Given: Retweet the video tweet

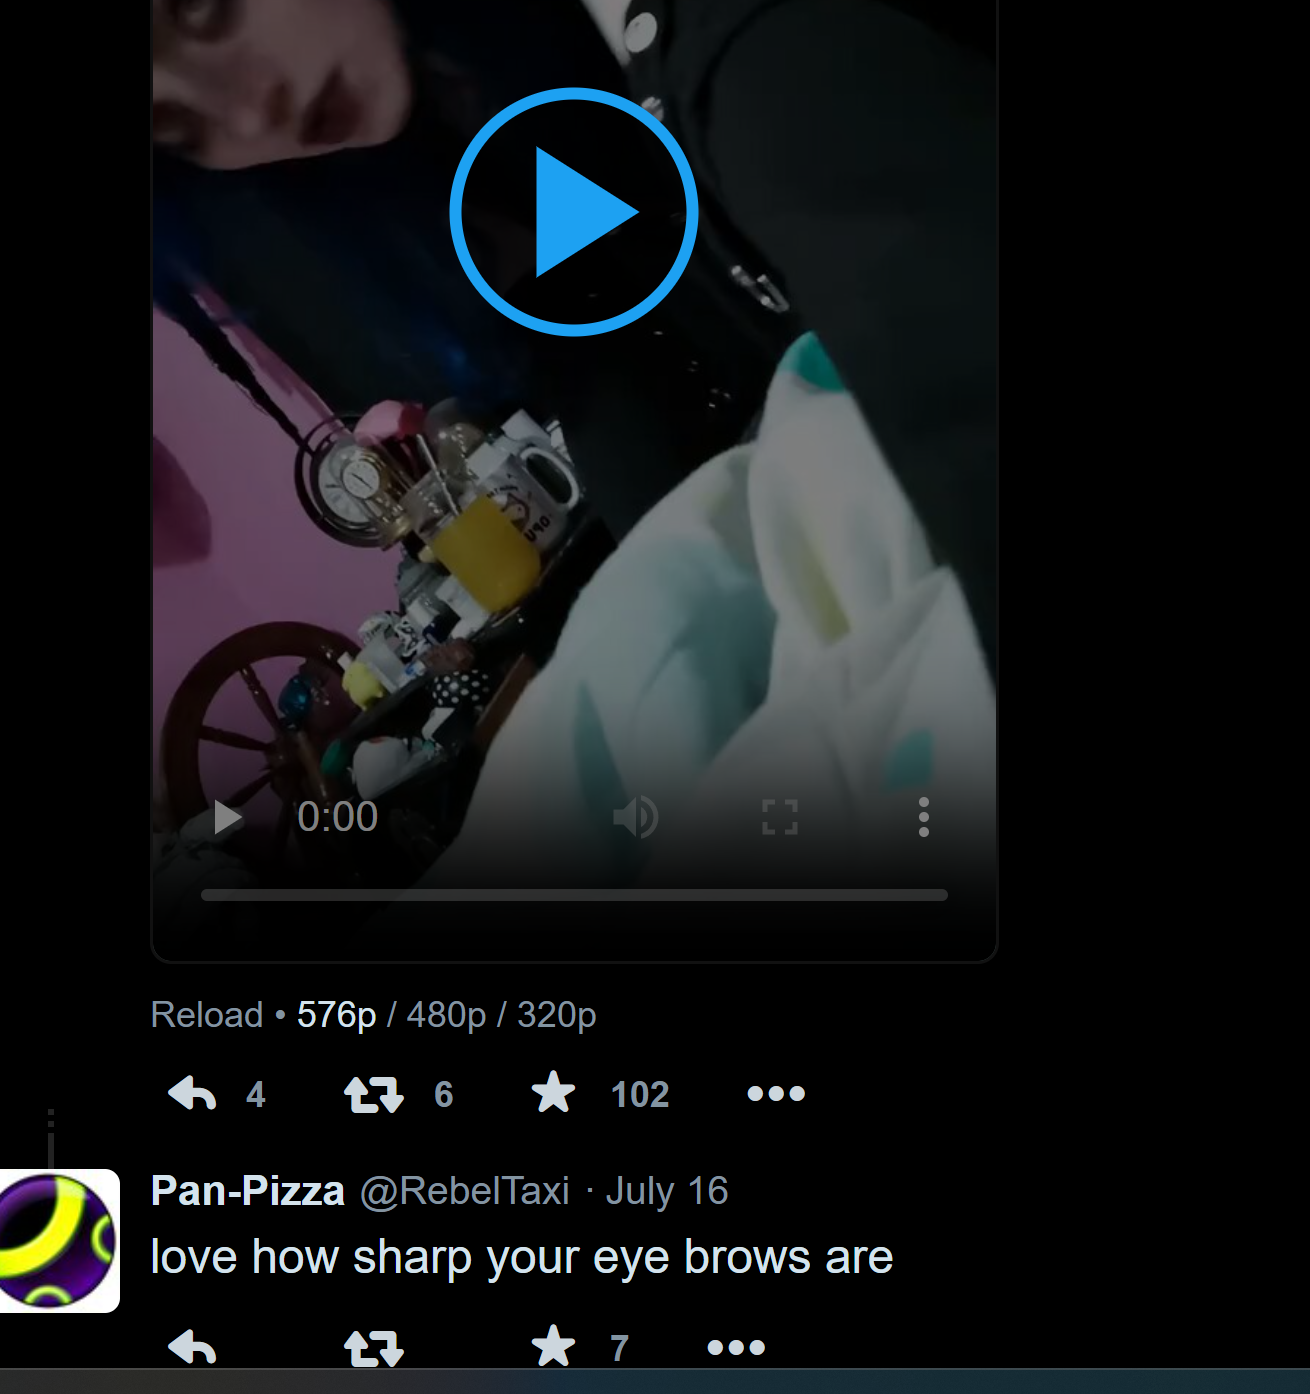Looking at the screenshot, I should click(373, 1094).
